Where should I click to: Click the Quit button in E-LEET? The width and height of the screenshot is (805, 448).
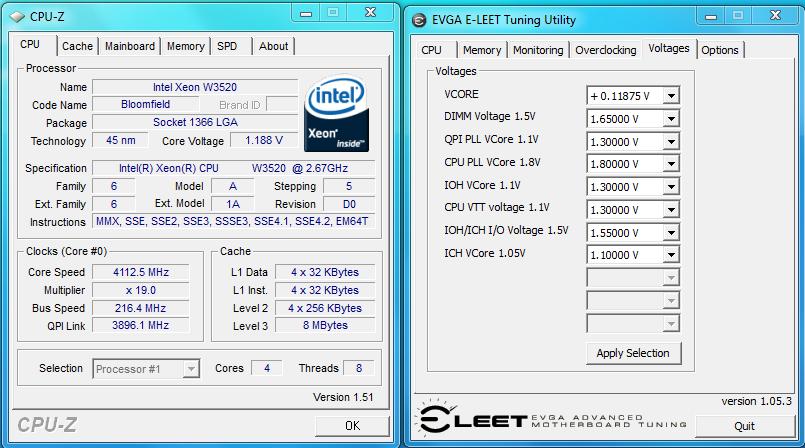pos(744,426)
